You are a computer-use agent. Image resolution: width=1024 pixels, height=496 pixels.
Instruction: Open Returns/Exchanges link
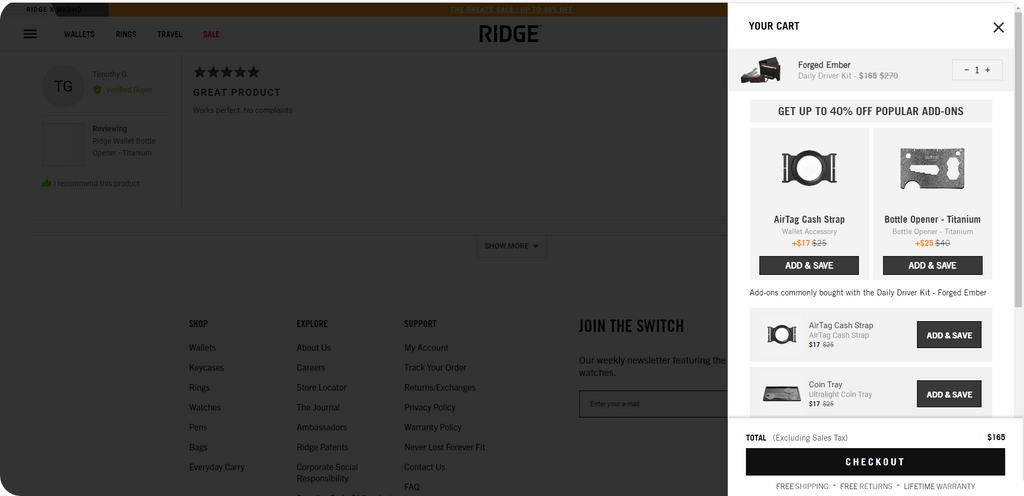(440, 388)
